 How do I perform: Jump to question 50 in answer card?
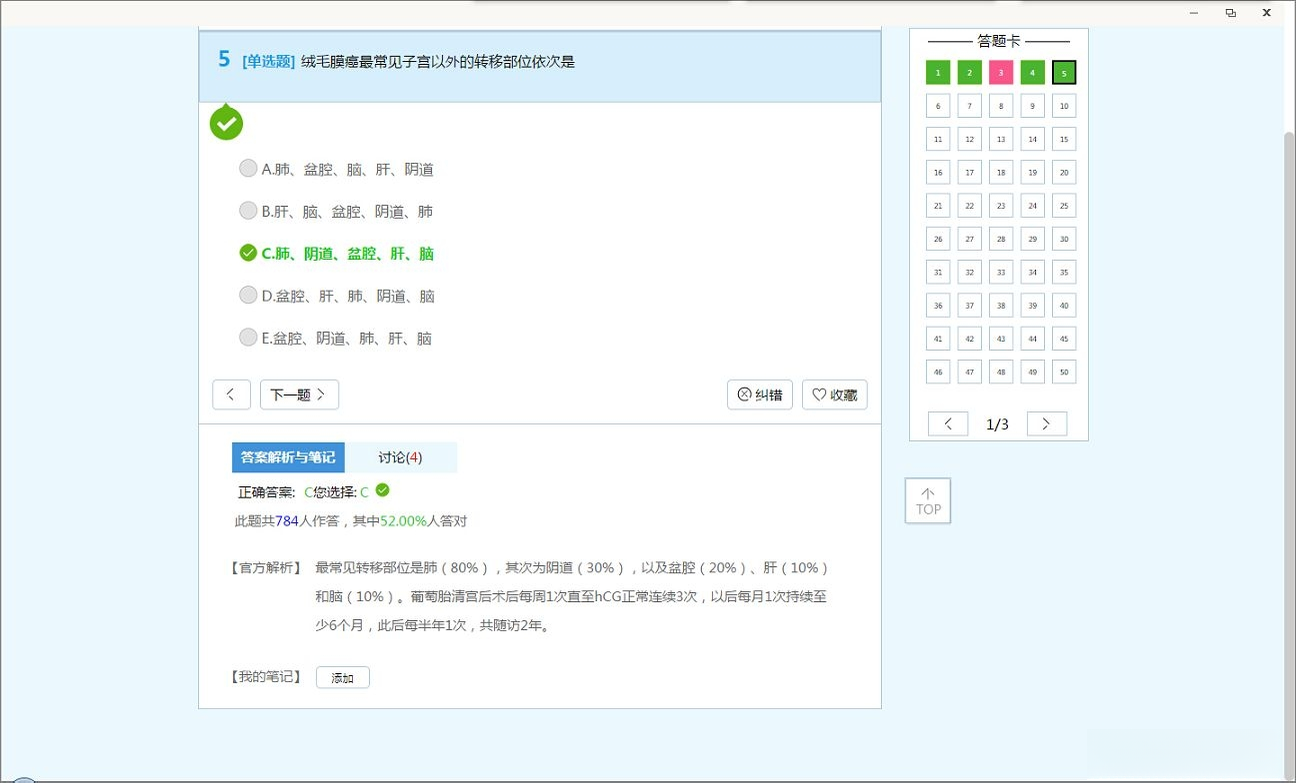click(1064, 372)
